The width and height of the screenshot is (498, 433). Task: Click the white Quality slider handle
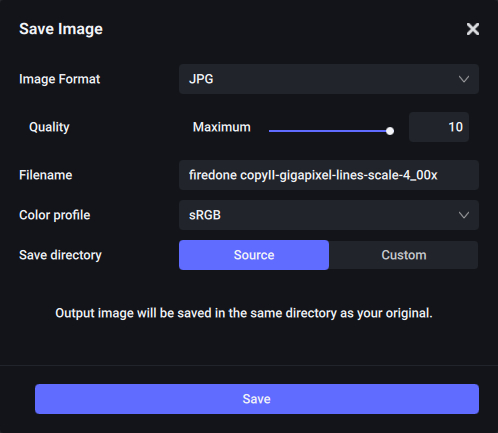coord(390,131)
